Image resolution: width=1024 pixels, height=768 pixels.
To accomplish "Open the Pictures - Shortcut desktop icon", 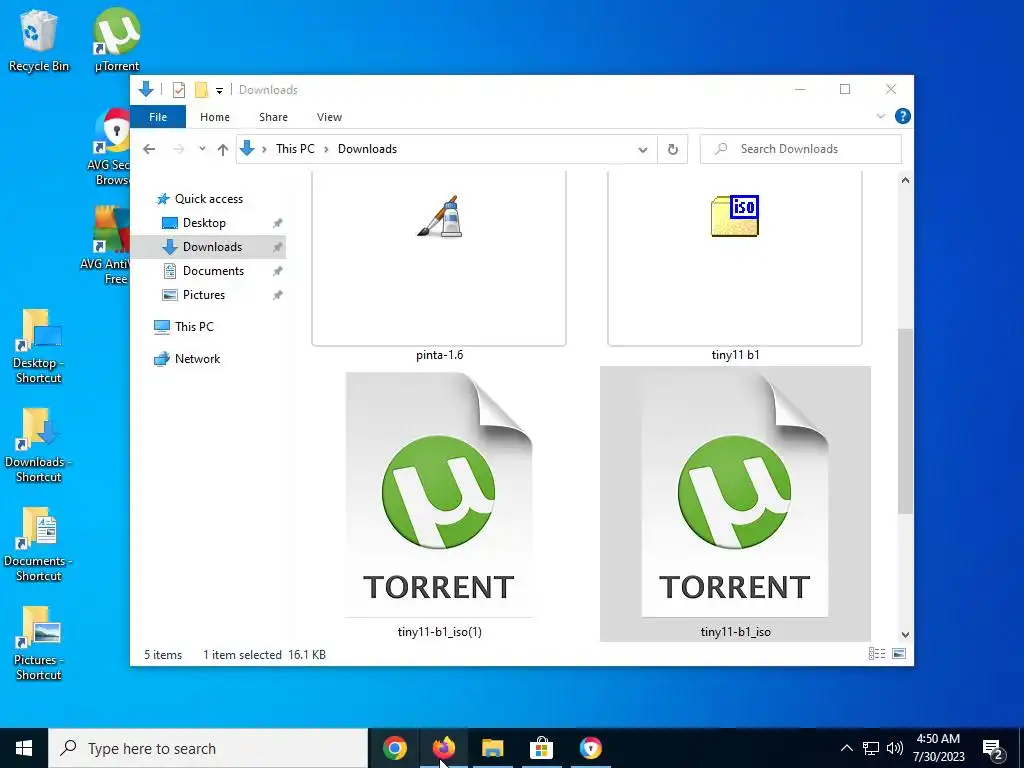I will (x=38, y=644).
